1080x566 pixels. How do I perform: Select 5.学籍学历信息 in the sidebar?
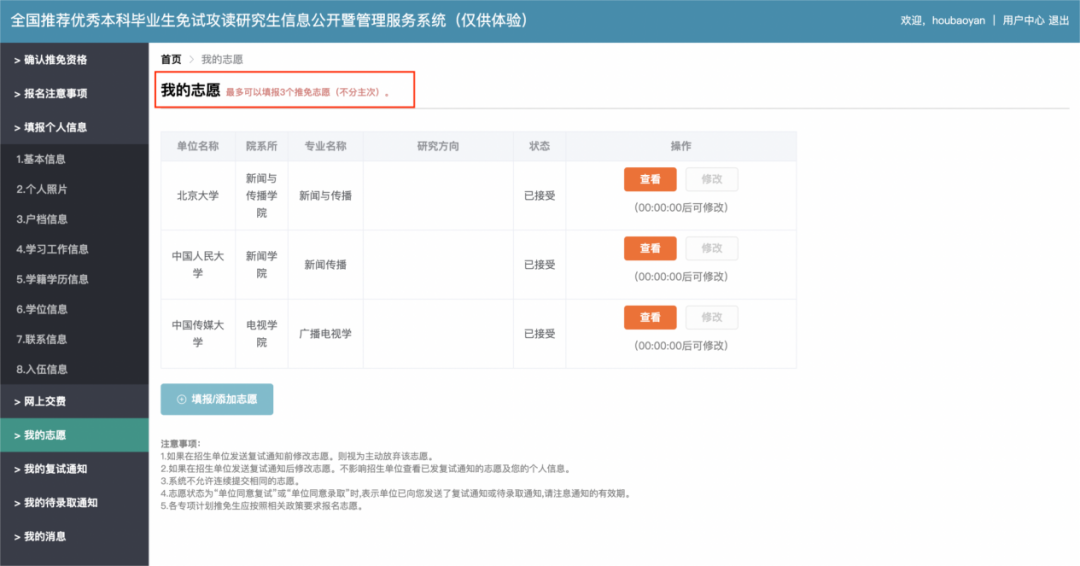(x=74, y=280)
